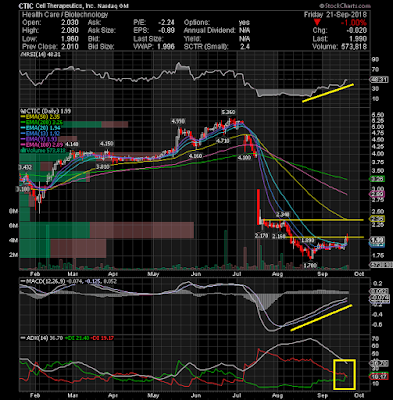This screenshot has width=393, height=400.
Task: Click the EMA(50) 2.35 legend entry
Action: [41, 117]
